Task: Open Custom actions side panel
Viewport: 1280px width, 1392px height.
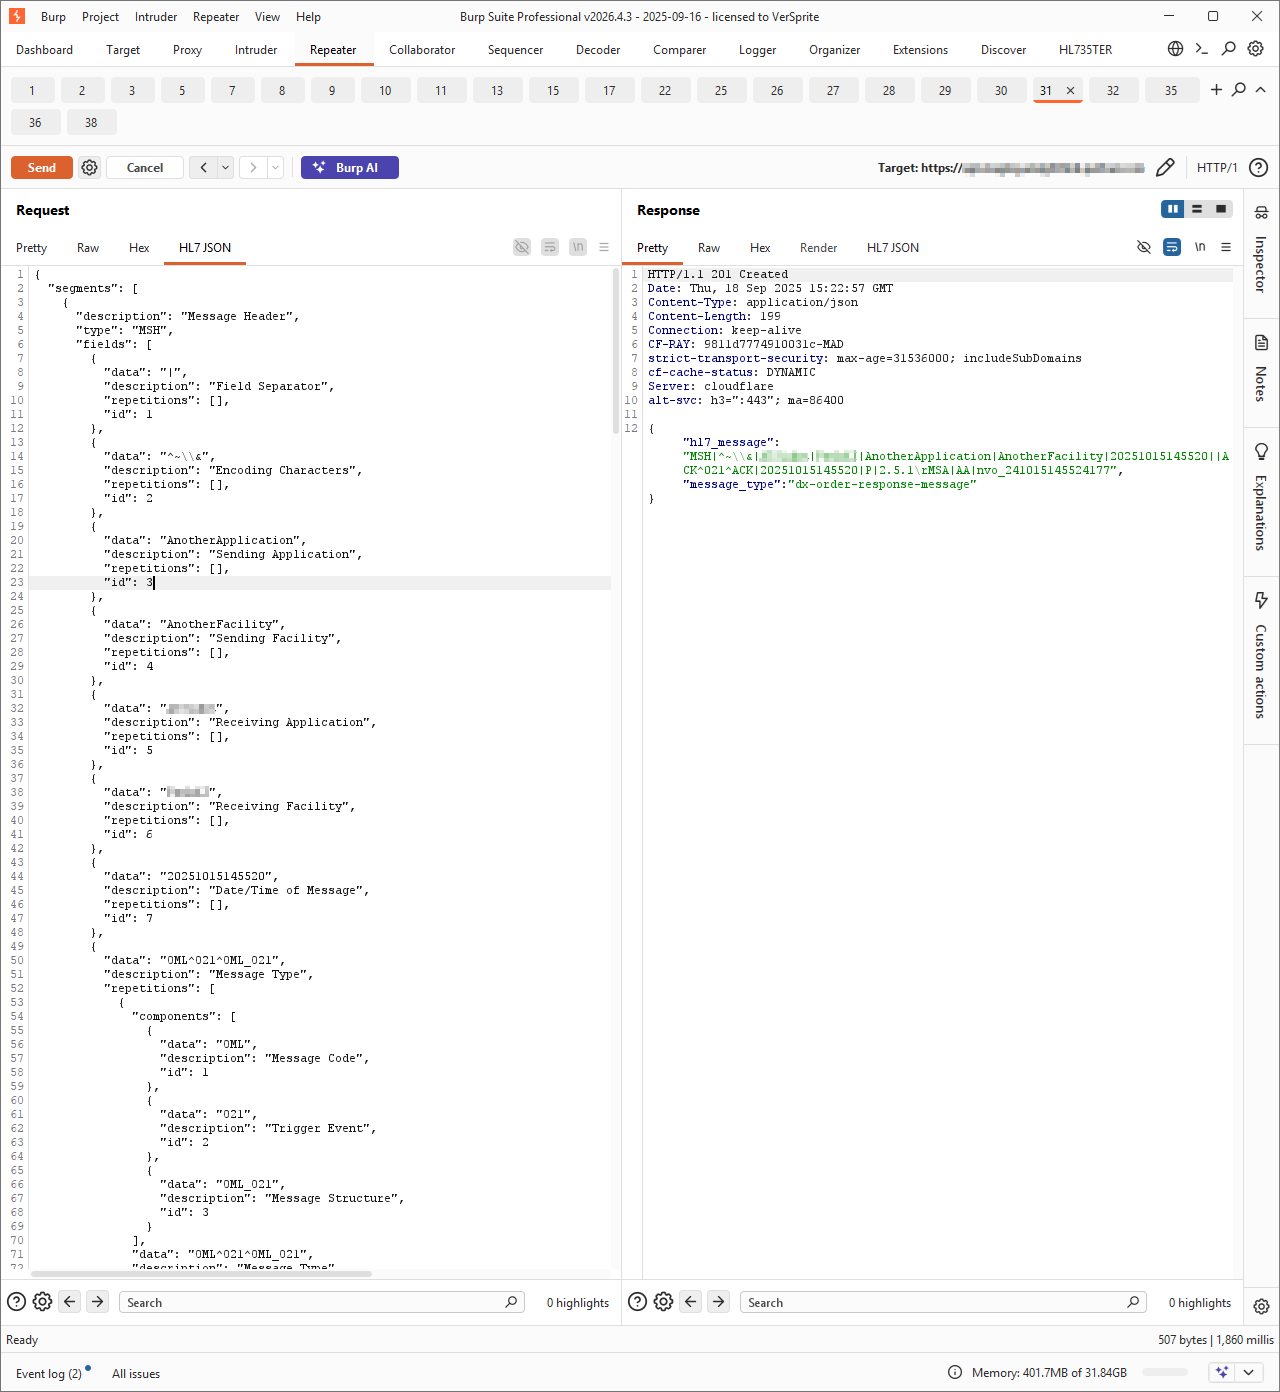Action: tap(1261, 656)
